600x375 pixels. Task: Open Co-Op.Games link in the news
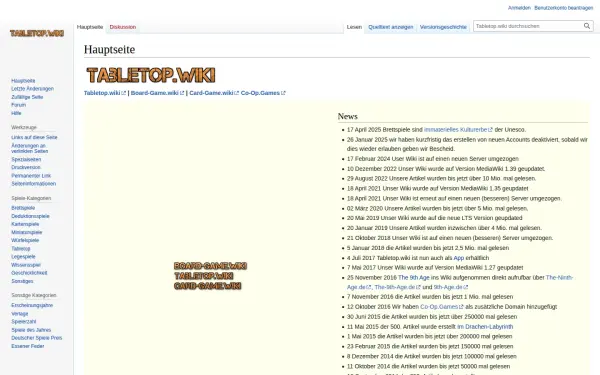442,307
